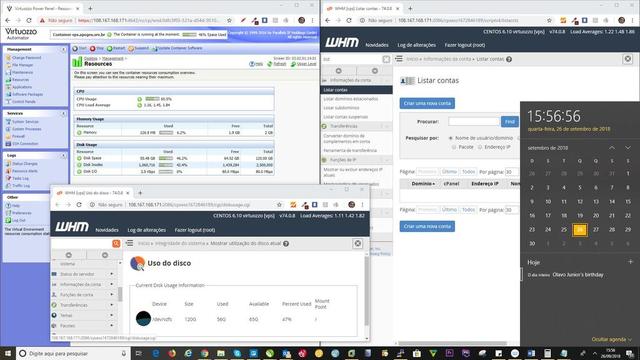The width and height of the screenshot is (640, 360).
Task: Expand the Status do servidor sidebar item
Action: tap(112, 274)
